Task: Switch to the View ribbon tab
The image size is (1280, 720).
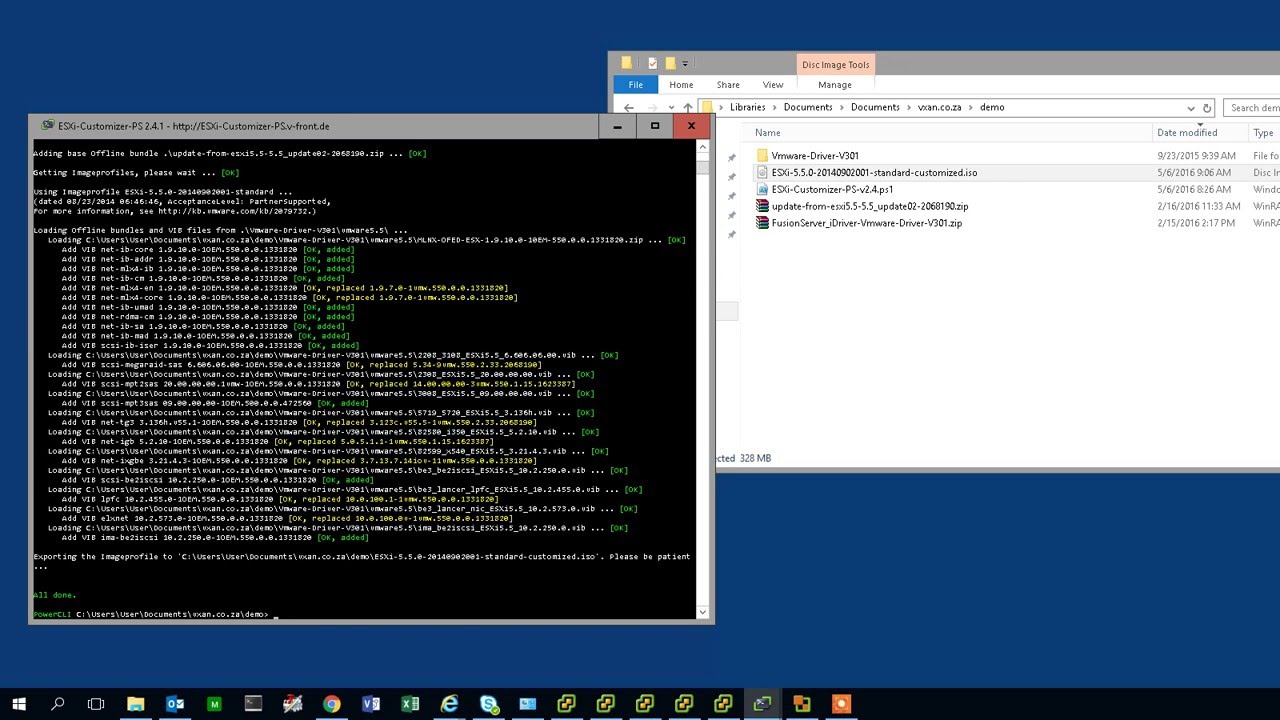Action: pyautogui.click(x=773, y=85)
